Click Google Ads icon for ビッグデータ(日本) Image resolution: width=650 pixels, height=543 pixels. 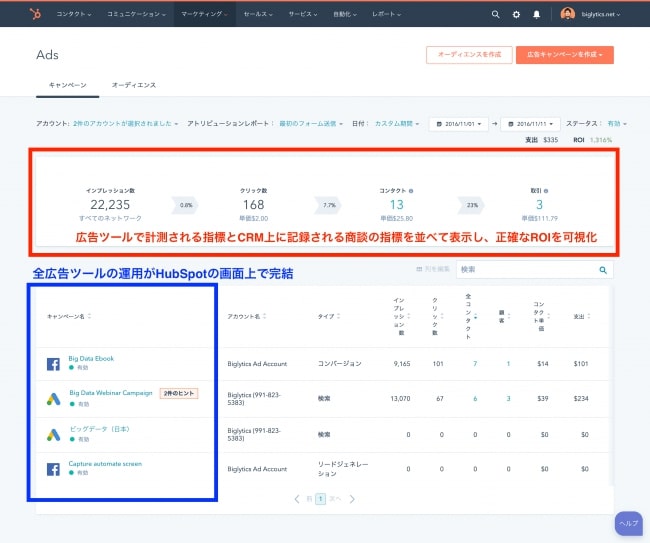point(53,434)
